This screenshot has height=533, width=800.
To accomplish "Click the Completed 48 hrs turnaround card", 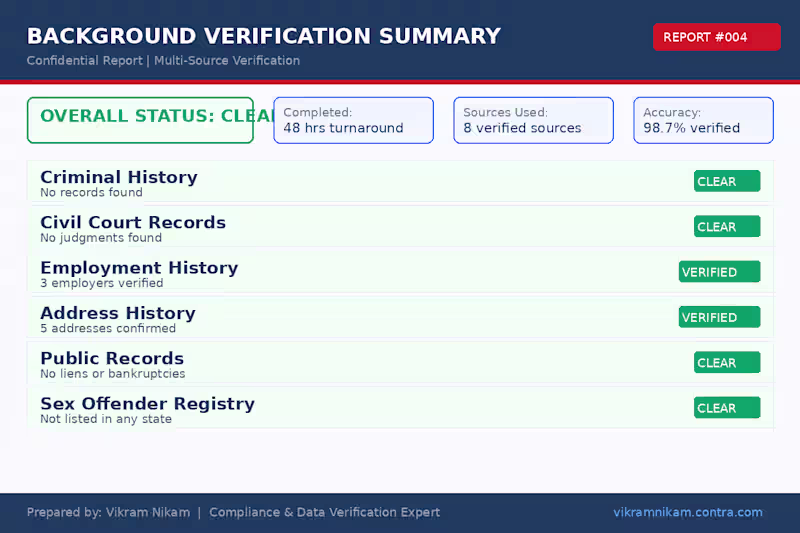I will 354,120.
